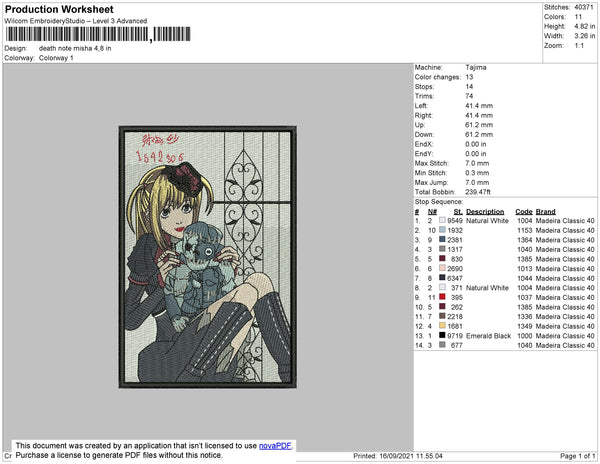The image size is (600, 464).
Task: Select the 'Stop Sequence:' heading
Action: pos(439,202)
